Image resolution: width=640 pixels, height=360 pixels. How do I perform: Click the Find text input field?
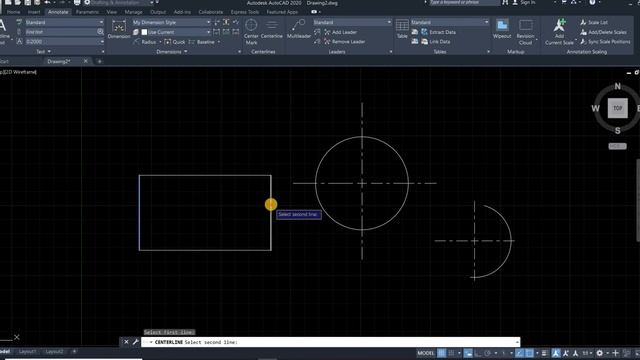pos(60,32)
